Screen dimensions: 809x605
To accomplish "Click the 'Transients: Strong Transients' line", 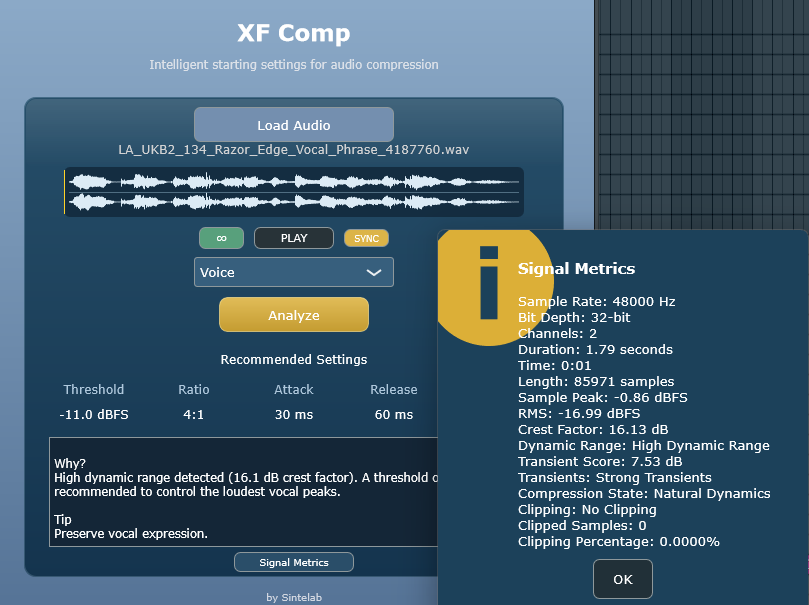I will (614, 478).
